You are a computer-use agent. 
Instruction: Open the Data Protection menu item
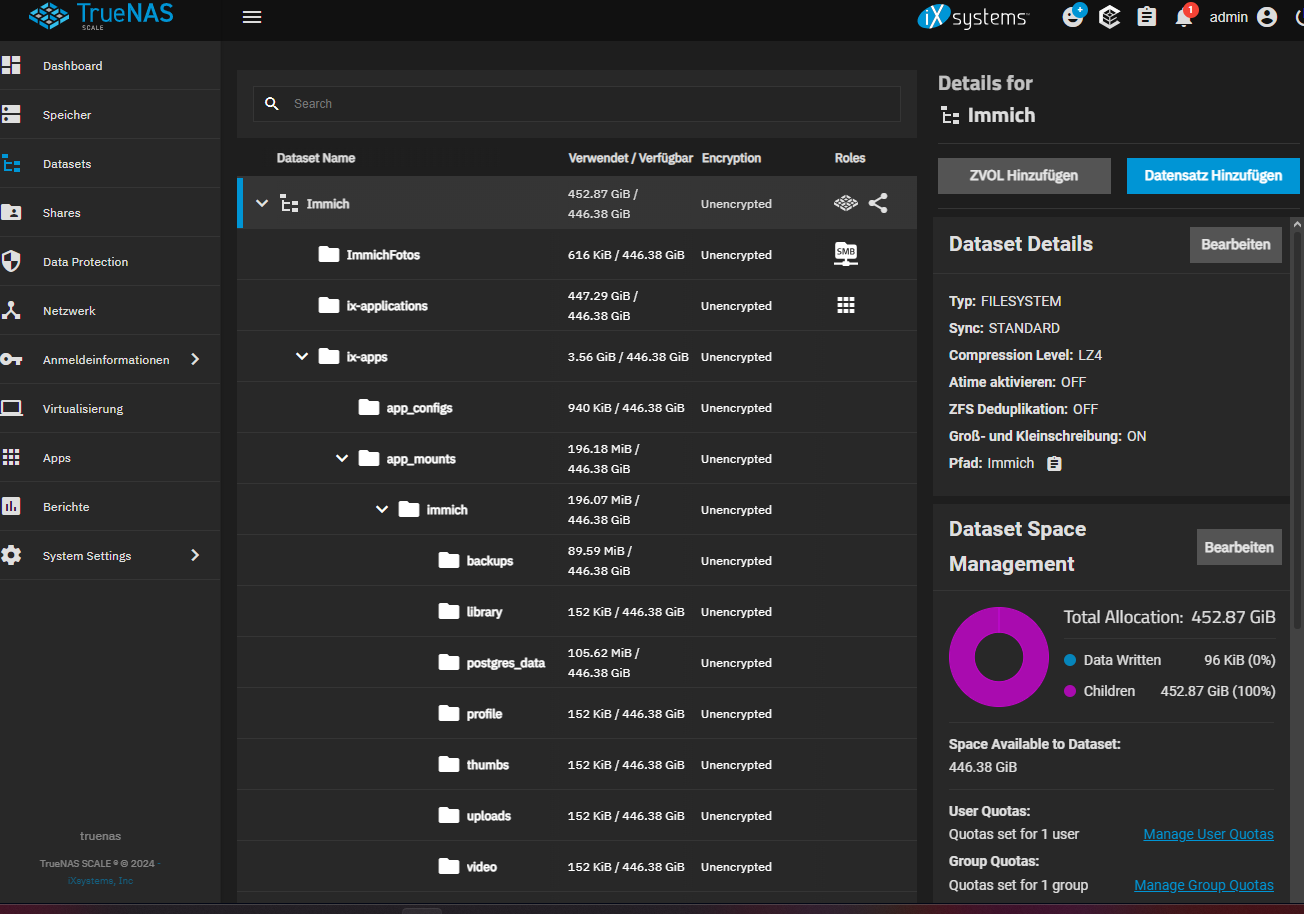[x=85, y=262]
